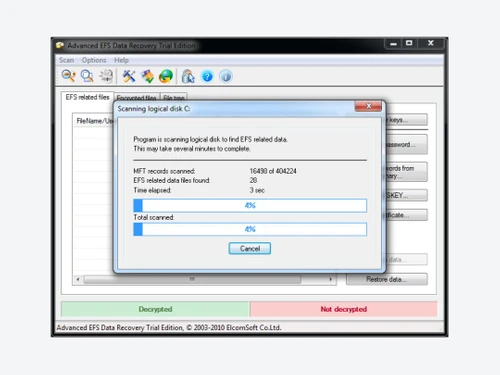Minimize the Advanced EFS Data Recovery window

point(393,43)
